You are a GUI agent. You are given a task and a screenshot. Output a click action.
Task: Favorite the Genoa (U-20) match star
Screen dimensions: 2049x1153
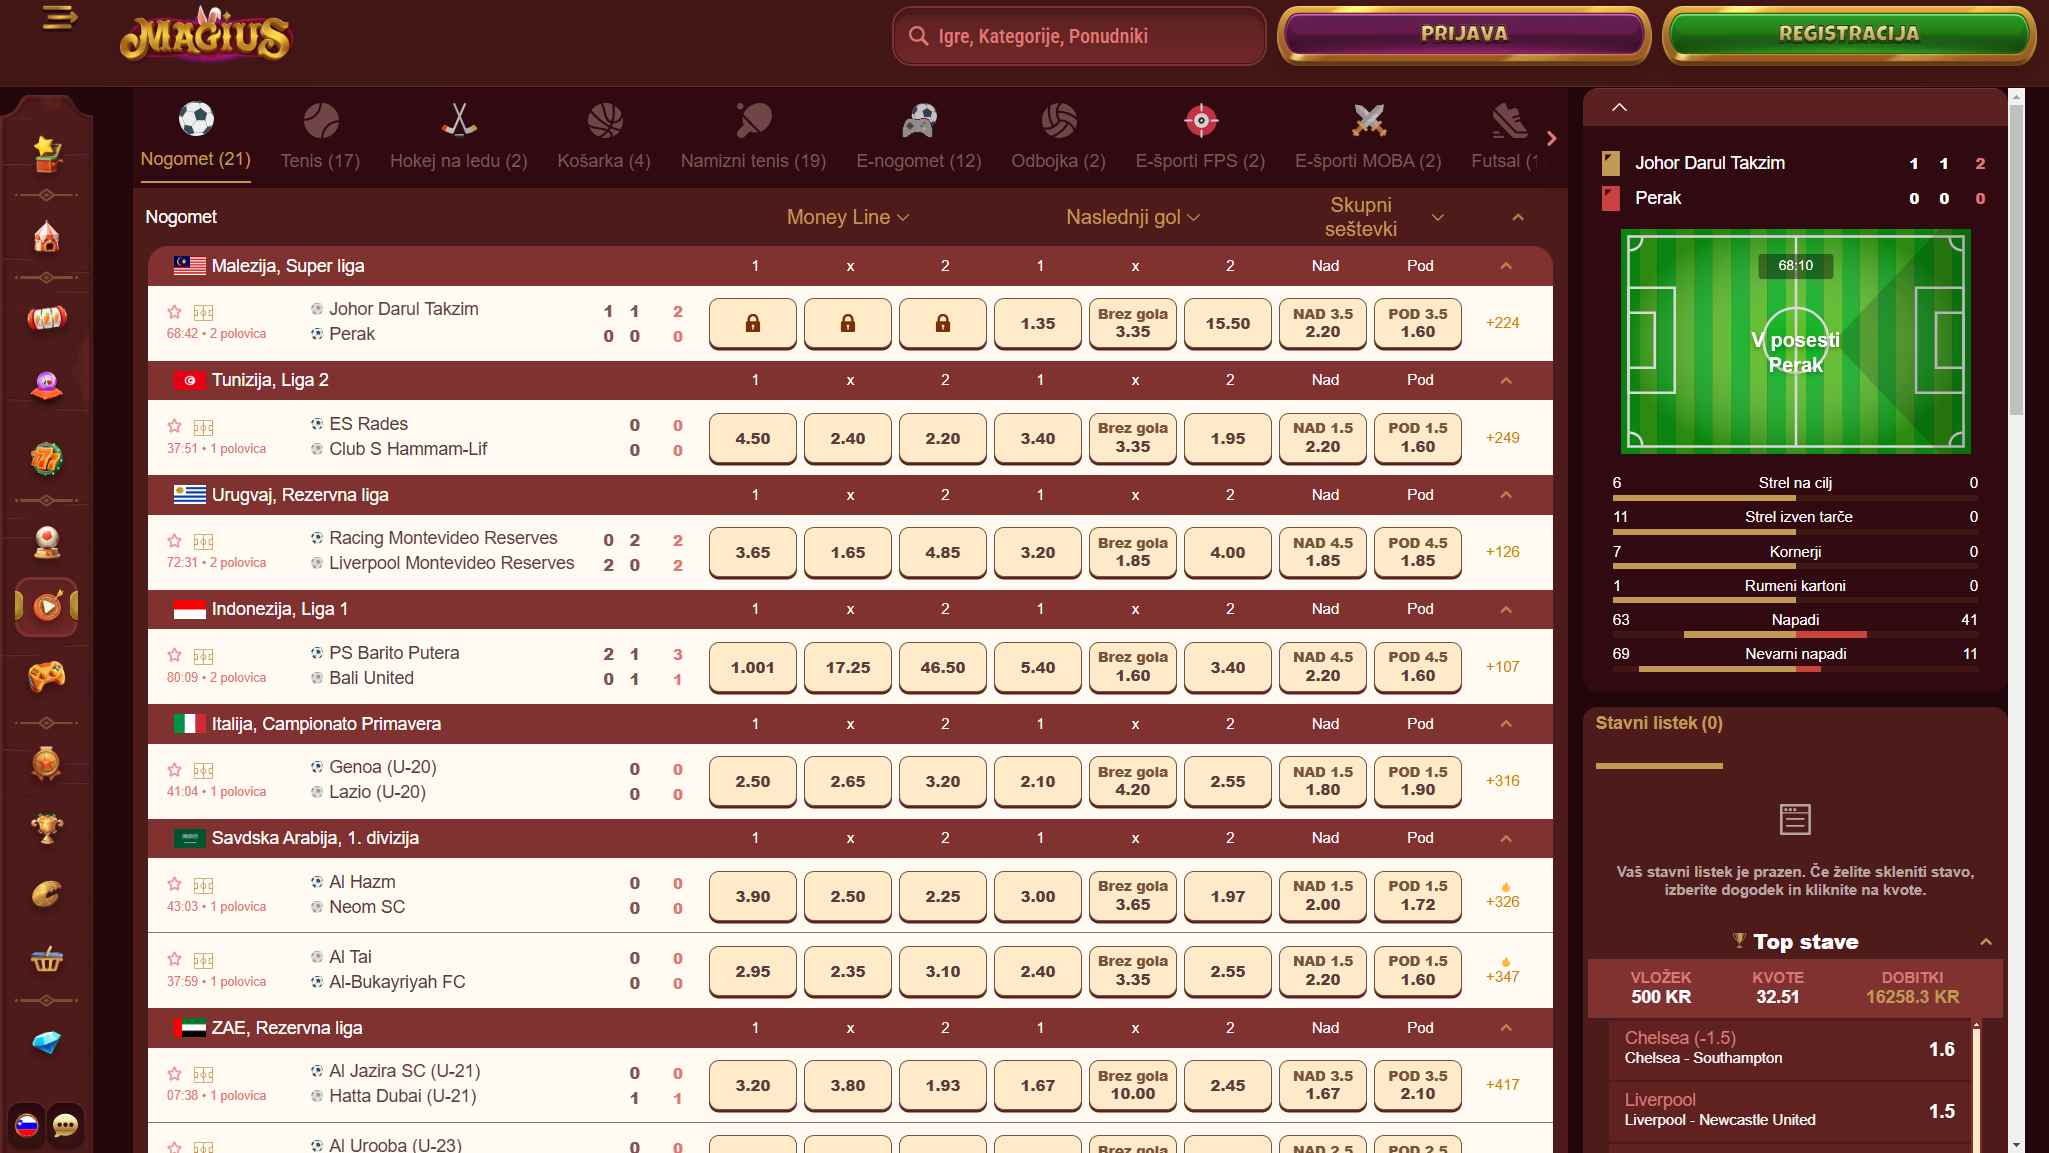[174, 770]
